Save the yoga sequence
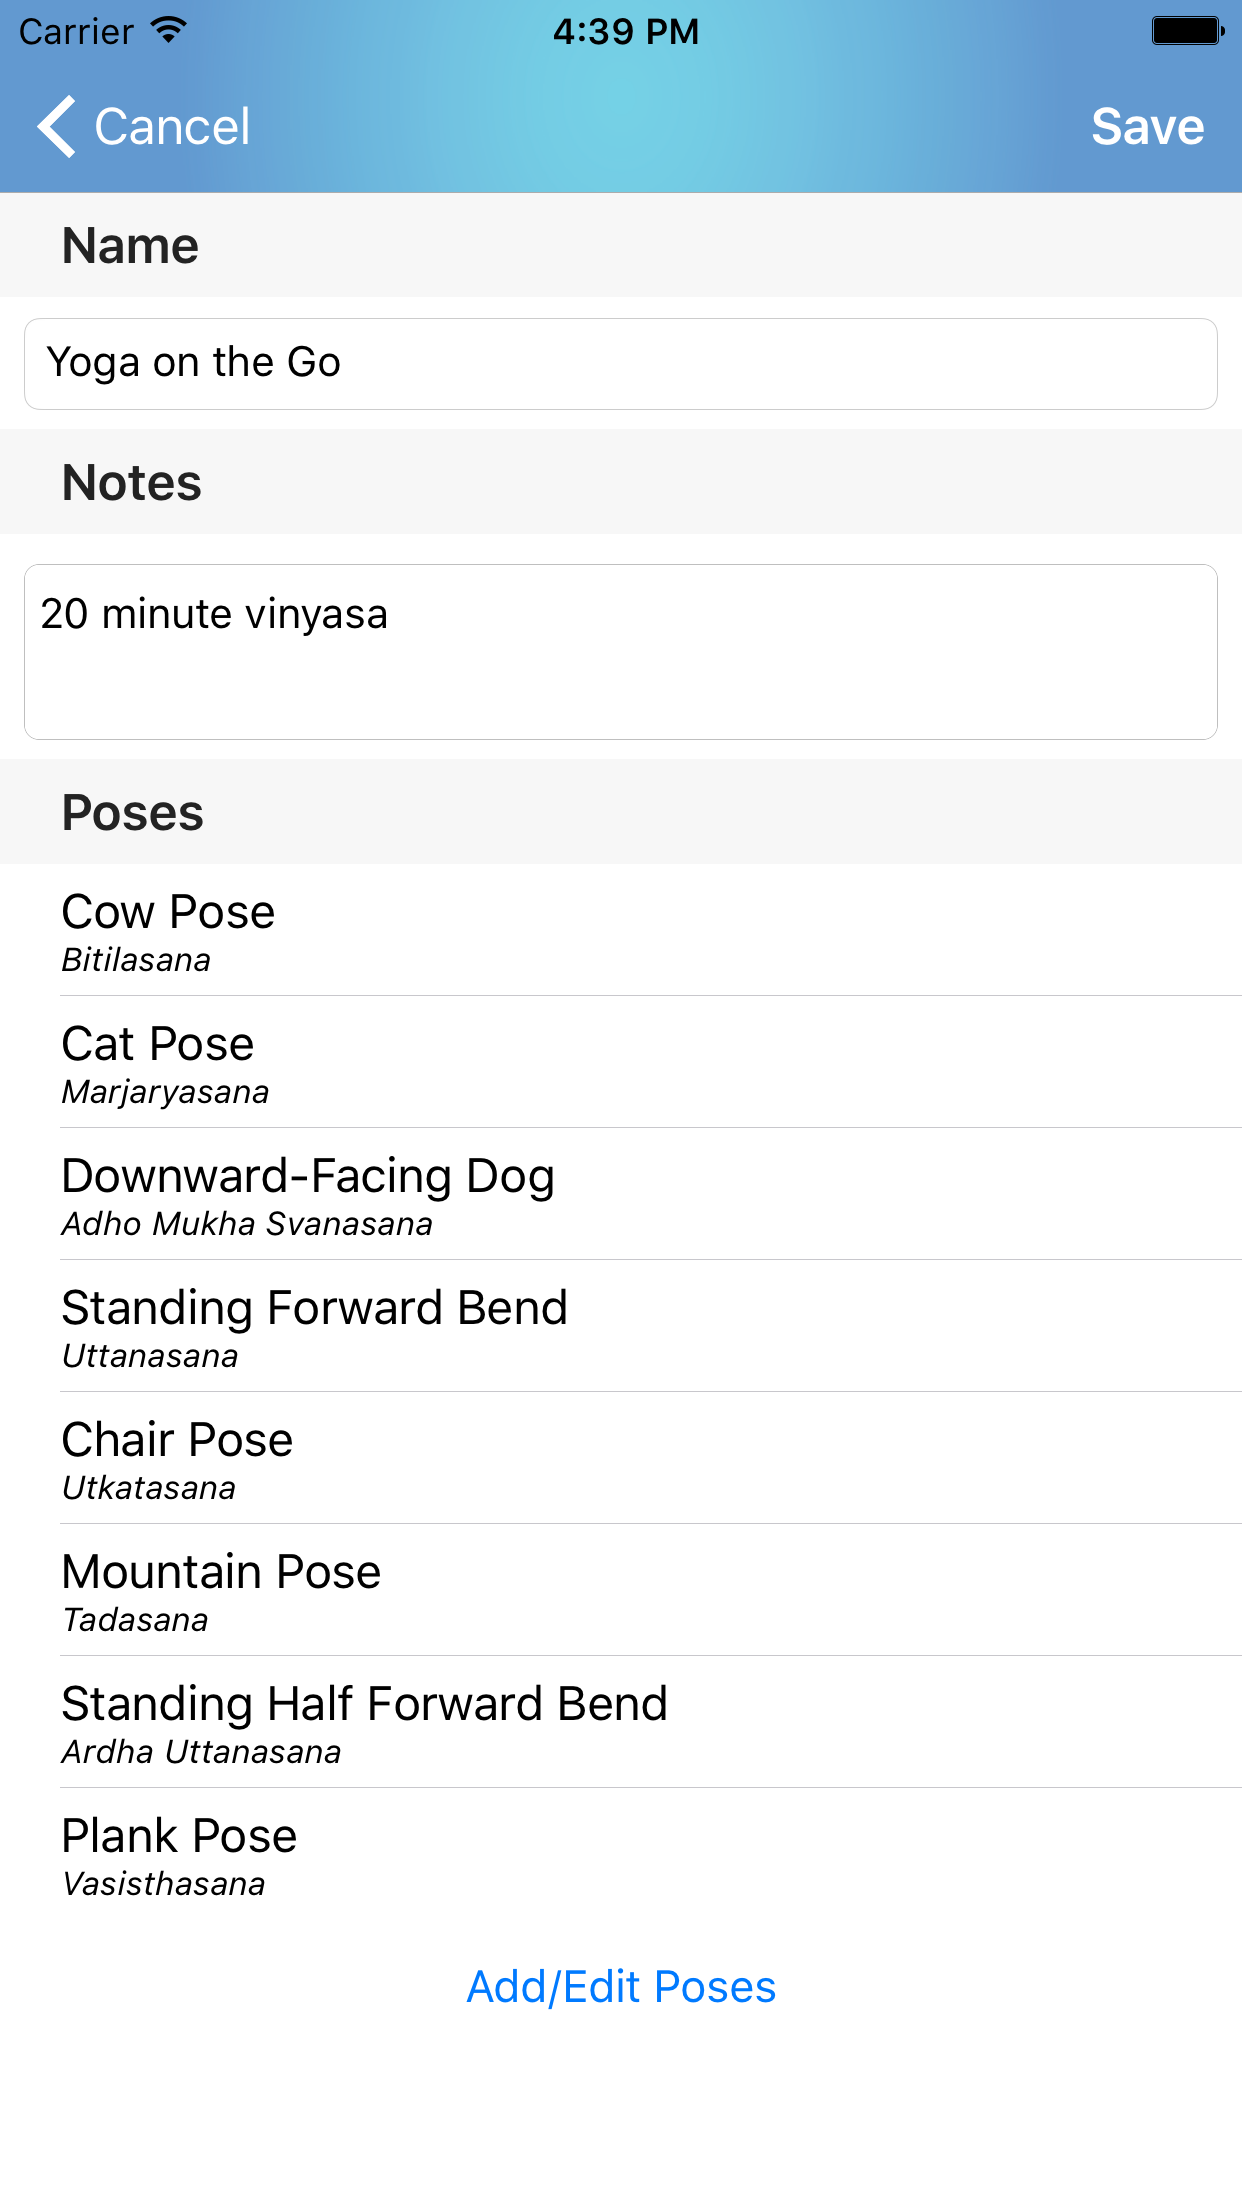The image size is (1242, 2208). [x=1147, y=127]
